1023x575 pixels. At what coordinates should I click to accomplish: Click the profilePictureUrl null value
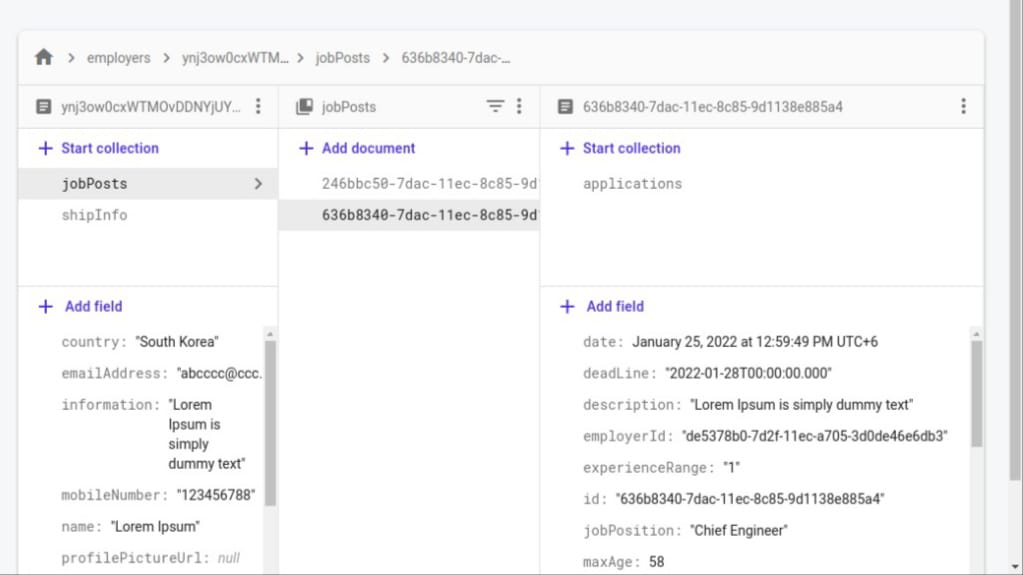click(x=228, y=558)
